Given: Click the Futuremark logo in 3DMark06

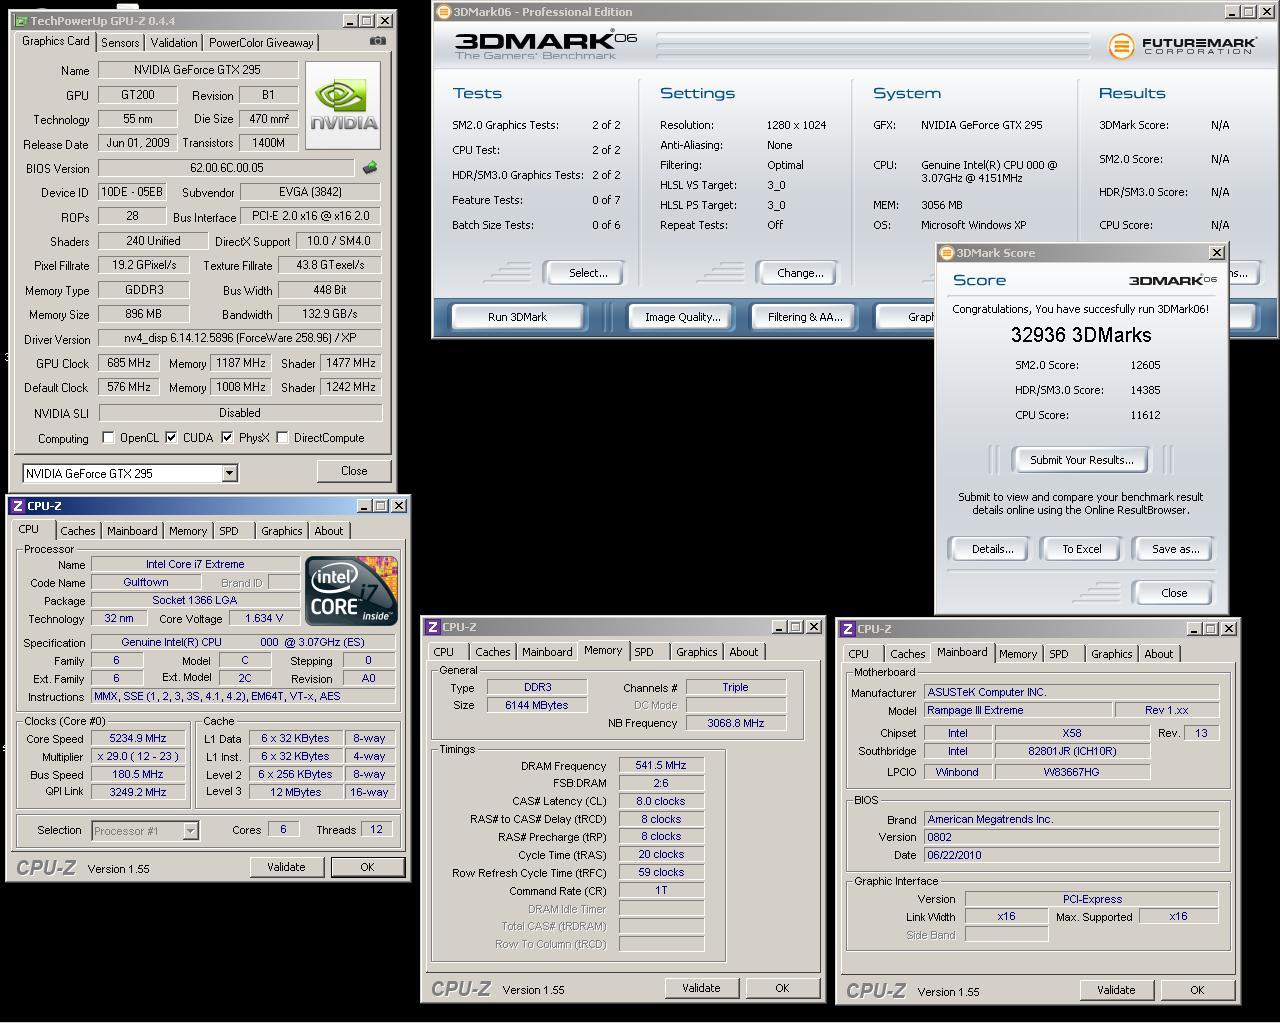Looking at the screenshot, I should [x=1182, y=46].
